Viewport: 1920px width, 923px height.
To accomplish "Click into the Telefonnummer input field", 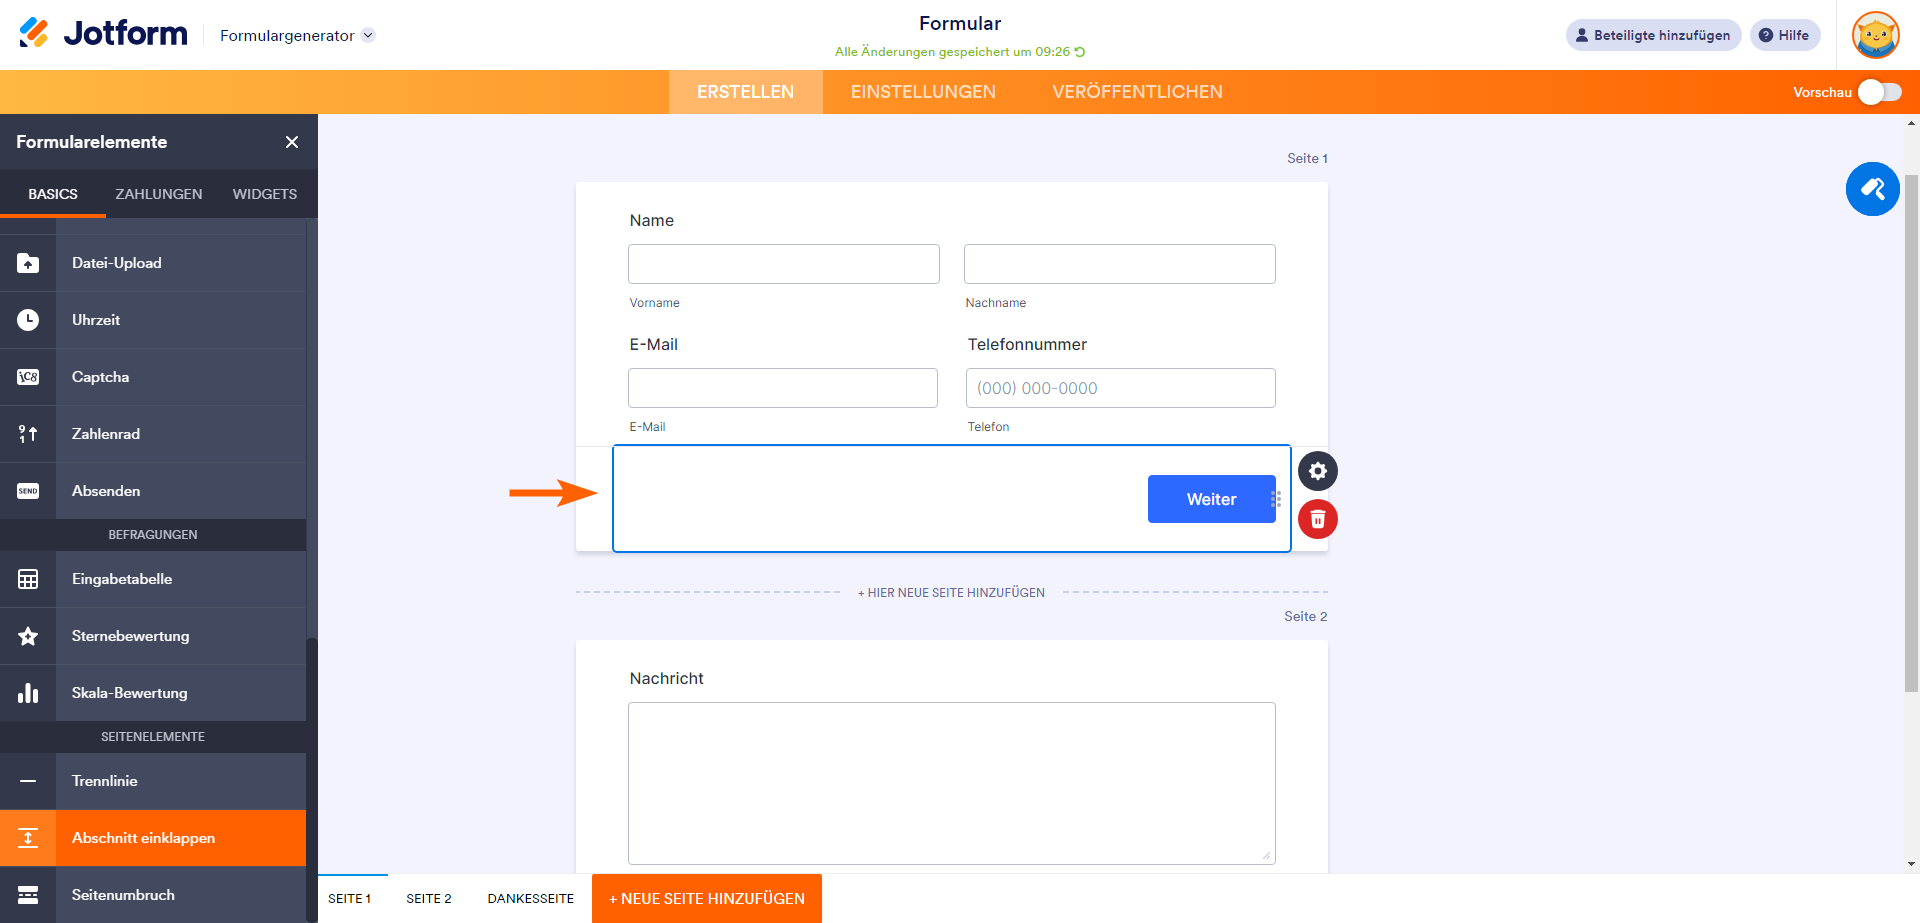I will (1120, 388).
